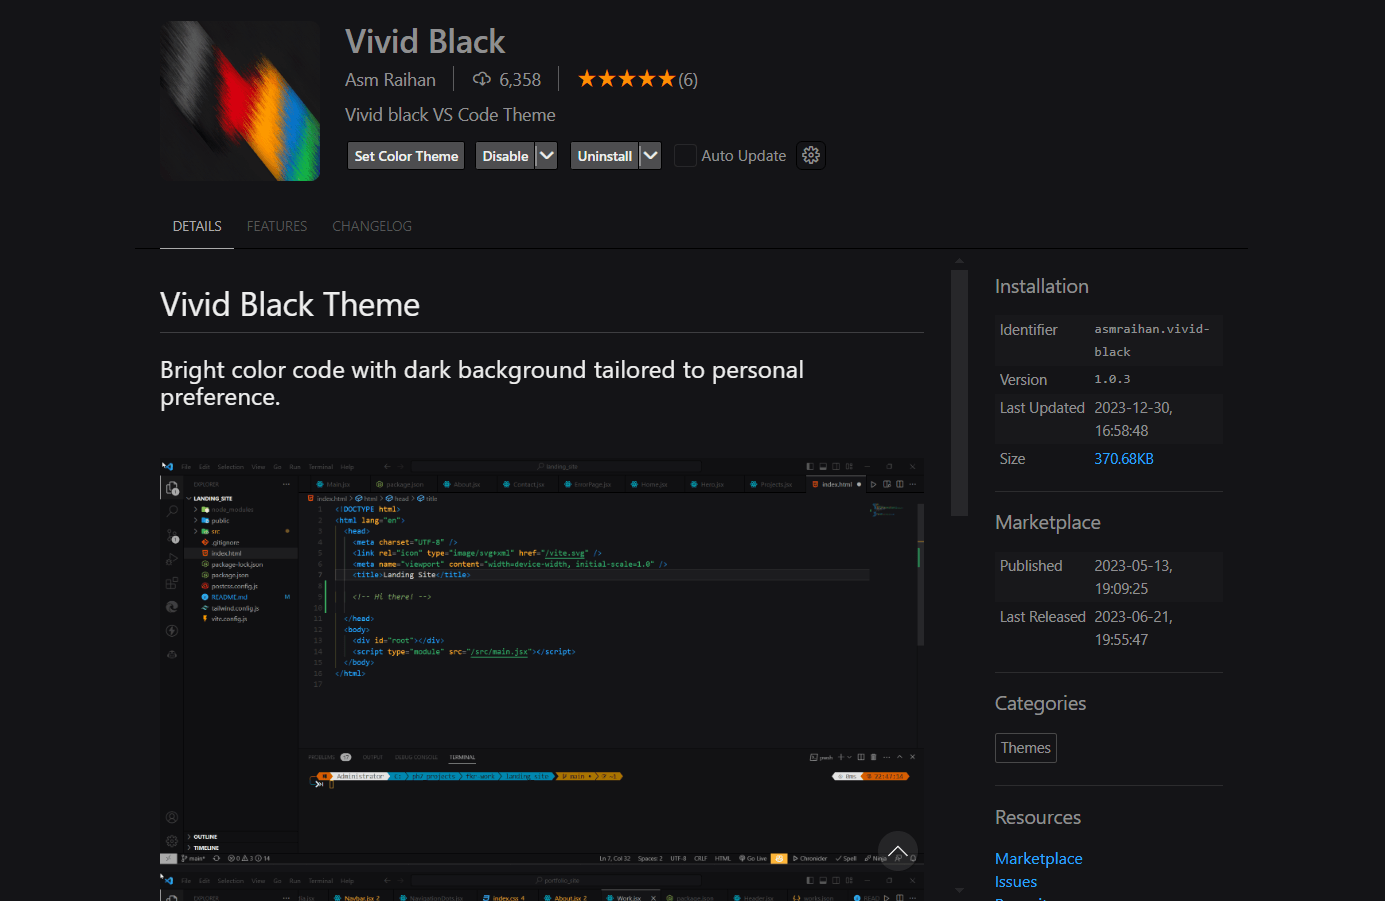Click the install count download icon
The width and height of the screenshot is (1385, 901).
click(x=482, y=79)
